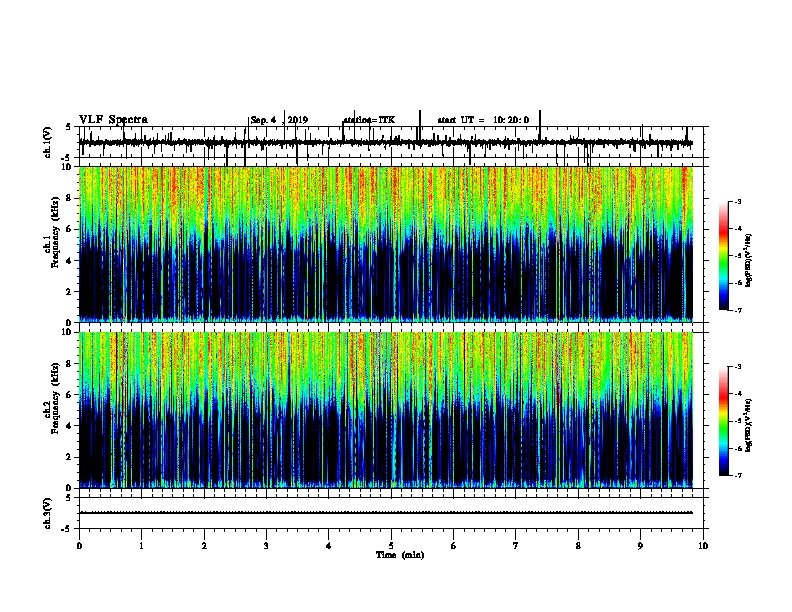Click the "start UT = 10:20:0" label
The image size is (792, 612).
point(483,120)
